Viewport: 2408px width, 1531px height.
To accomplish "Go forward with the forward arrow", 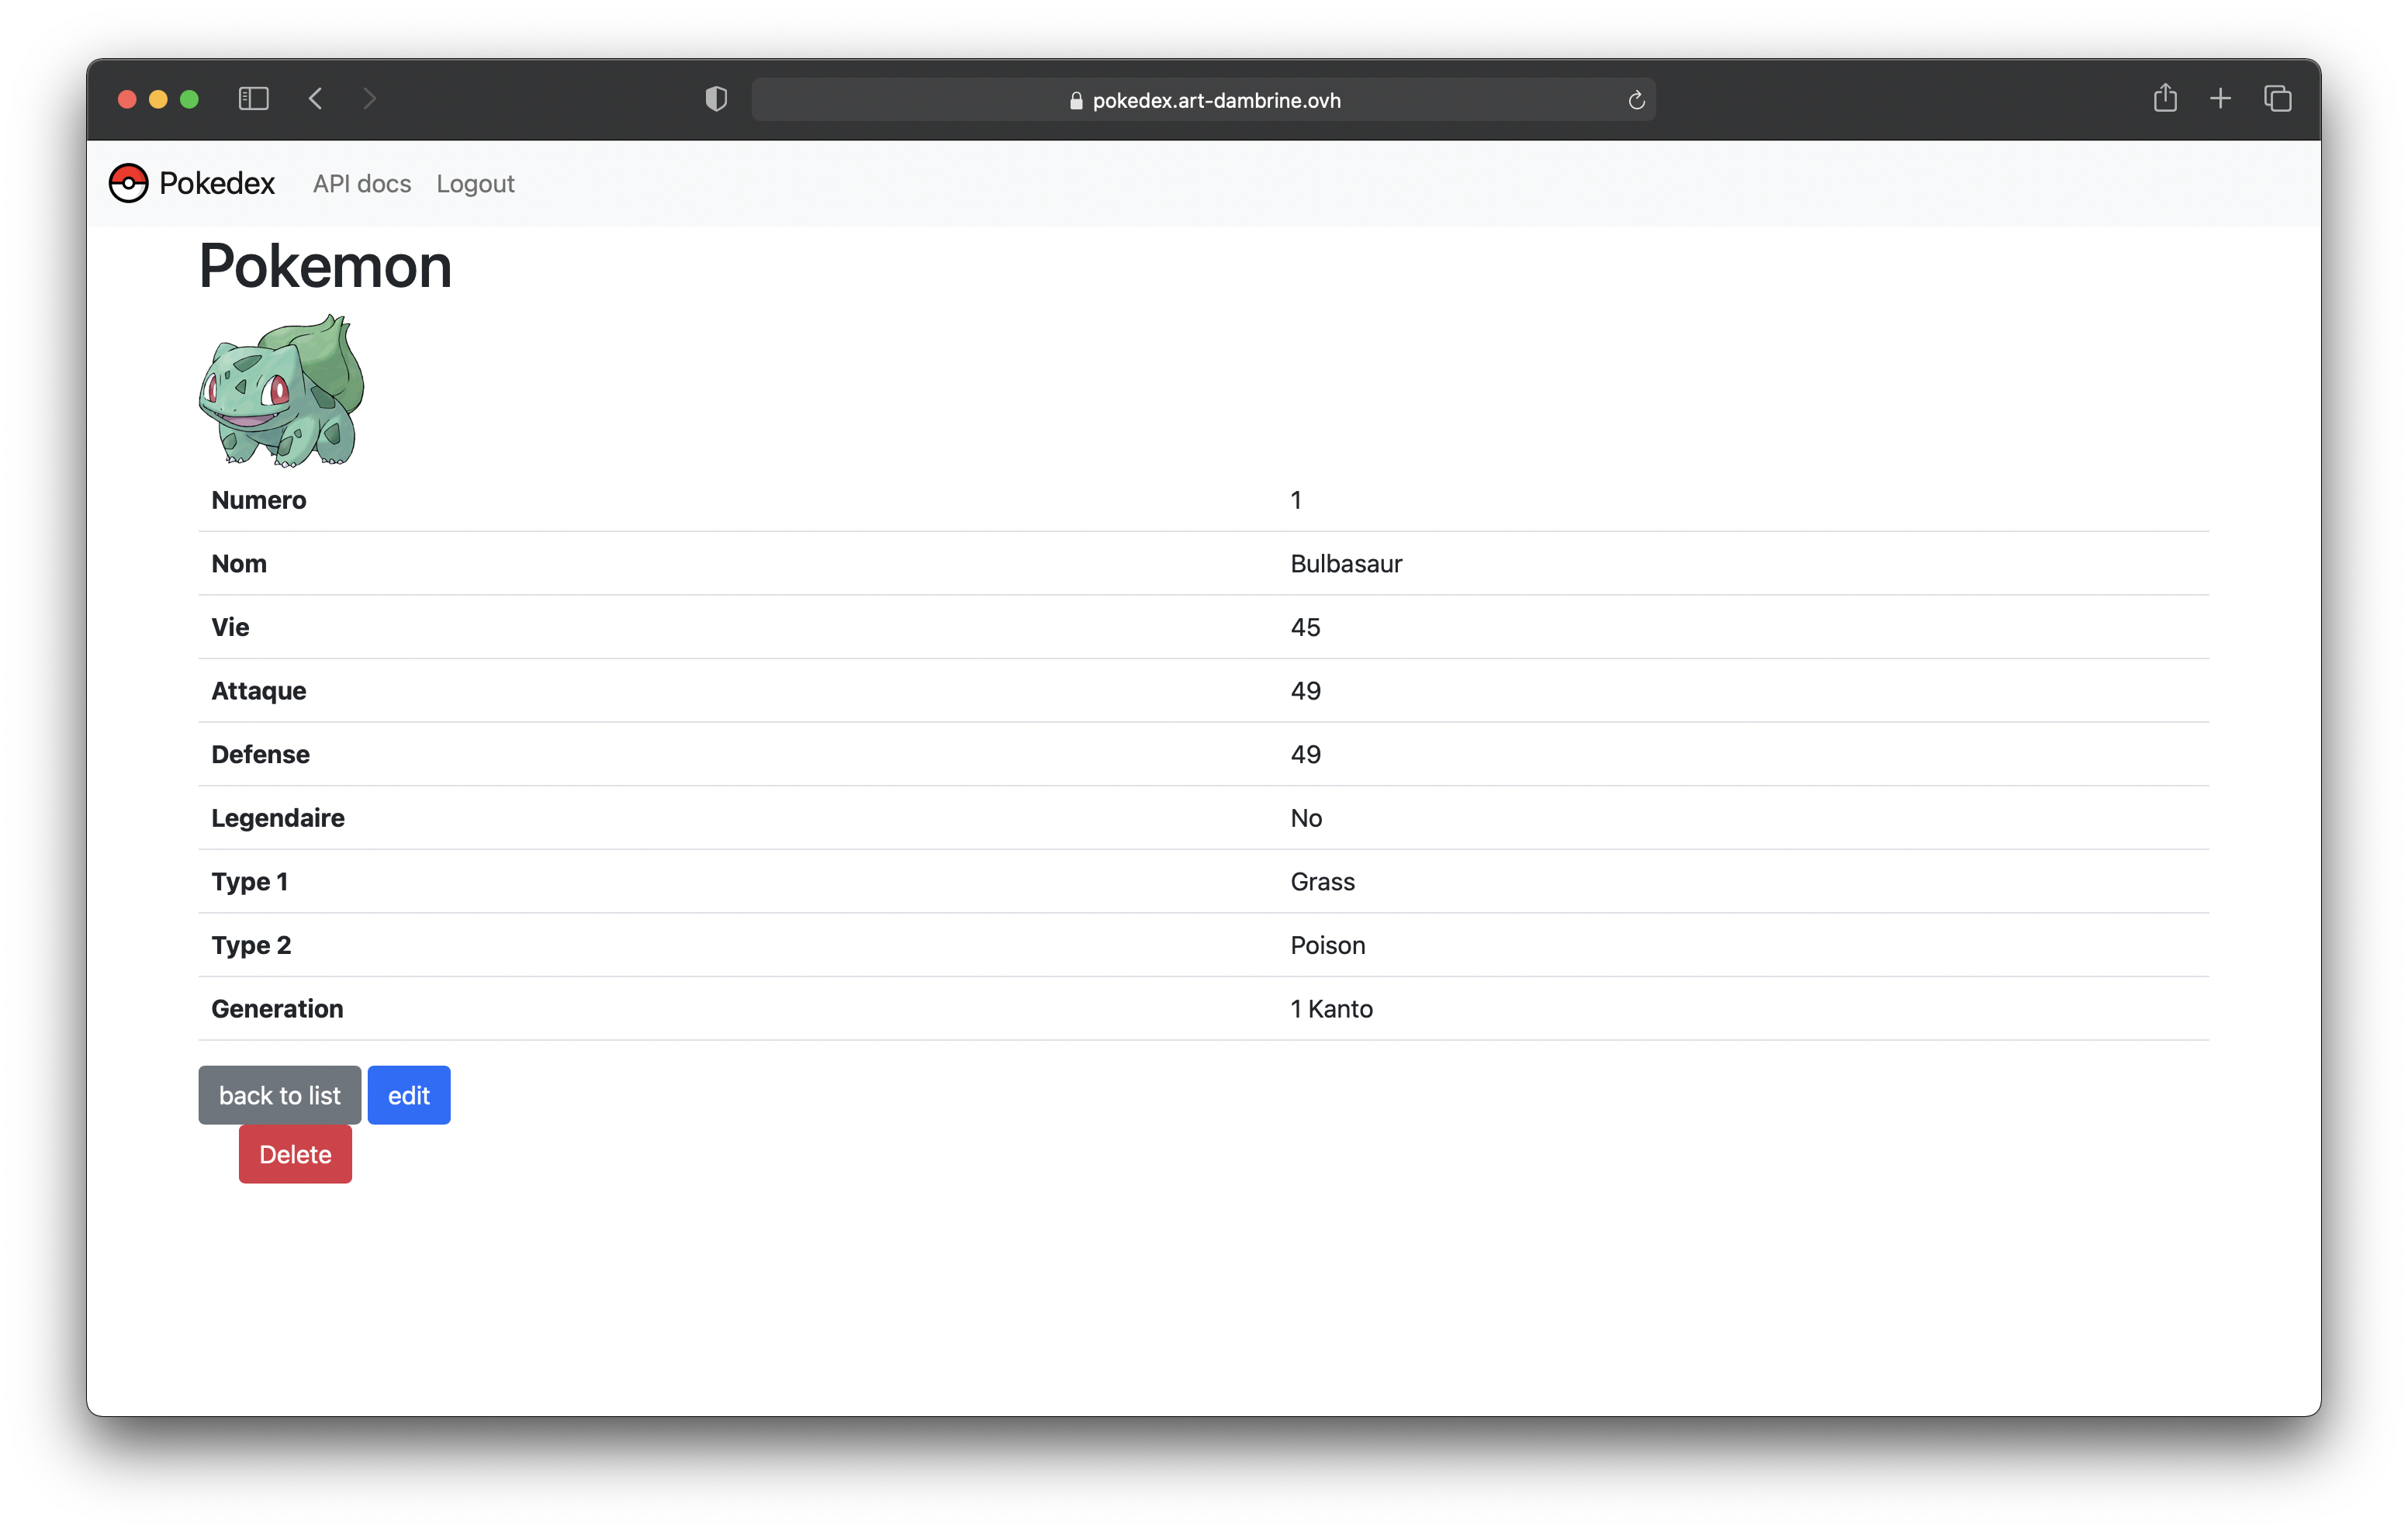I will coord(370,99).
